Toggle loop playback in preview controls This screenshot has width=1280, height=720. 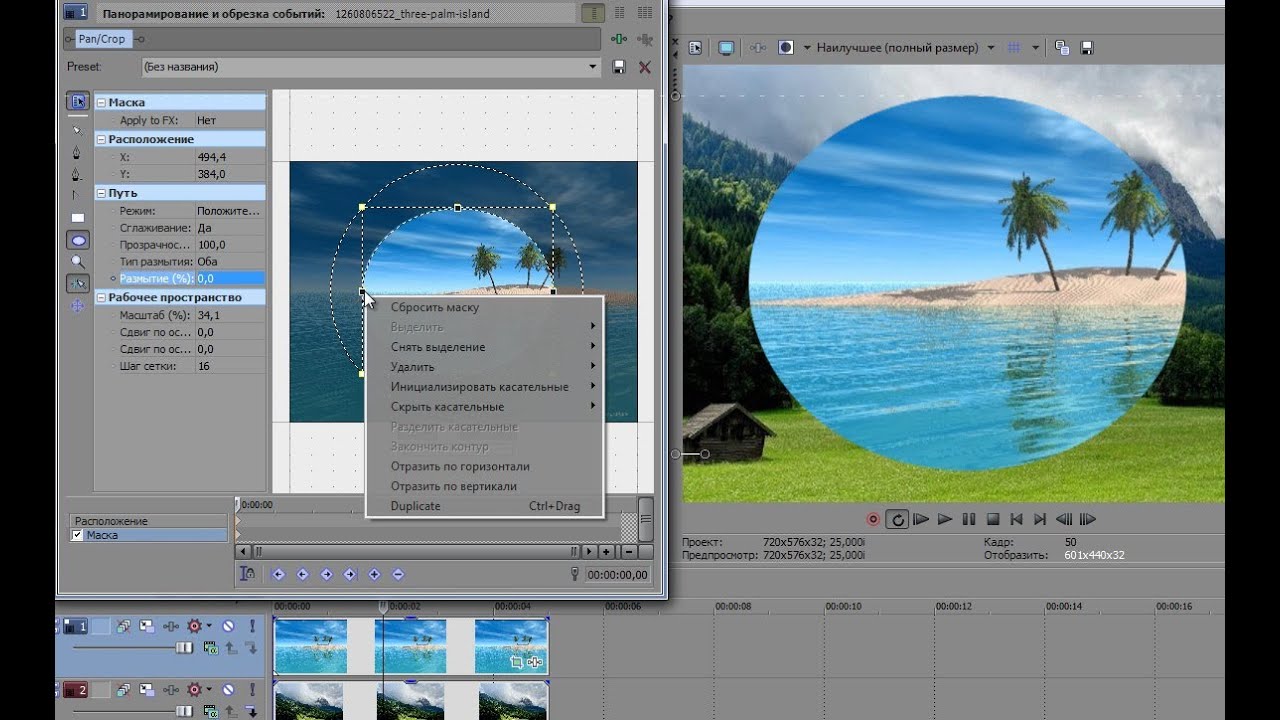[897, 519]
